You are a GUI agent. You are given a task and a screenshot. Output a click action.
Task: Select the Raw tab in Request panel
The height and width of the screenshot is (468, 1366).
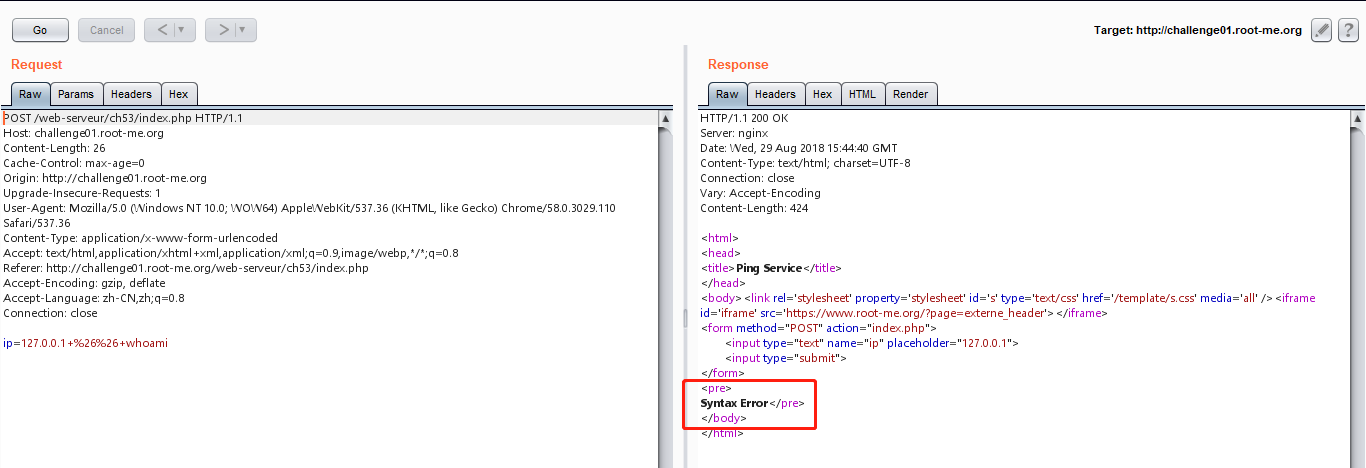coord(30,94)
